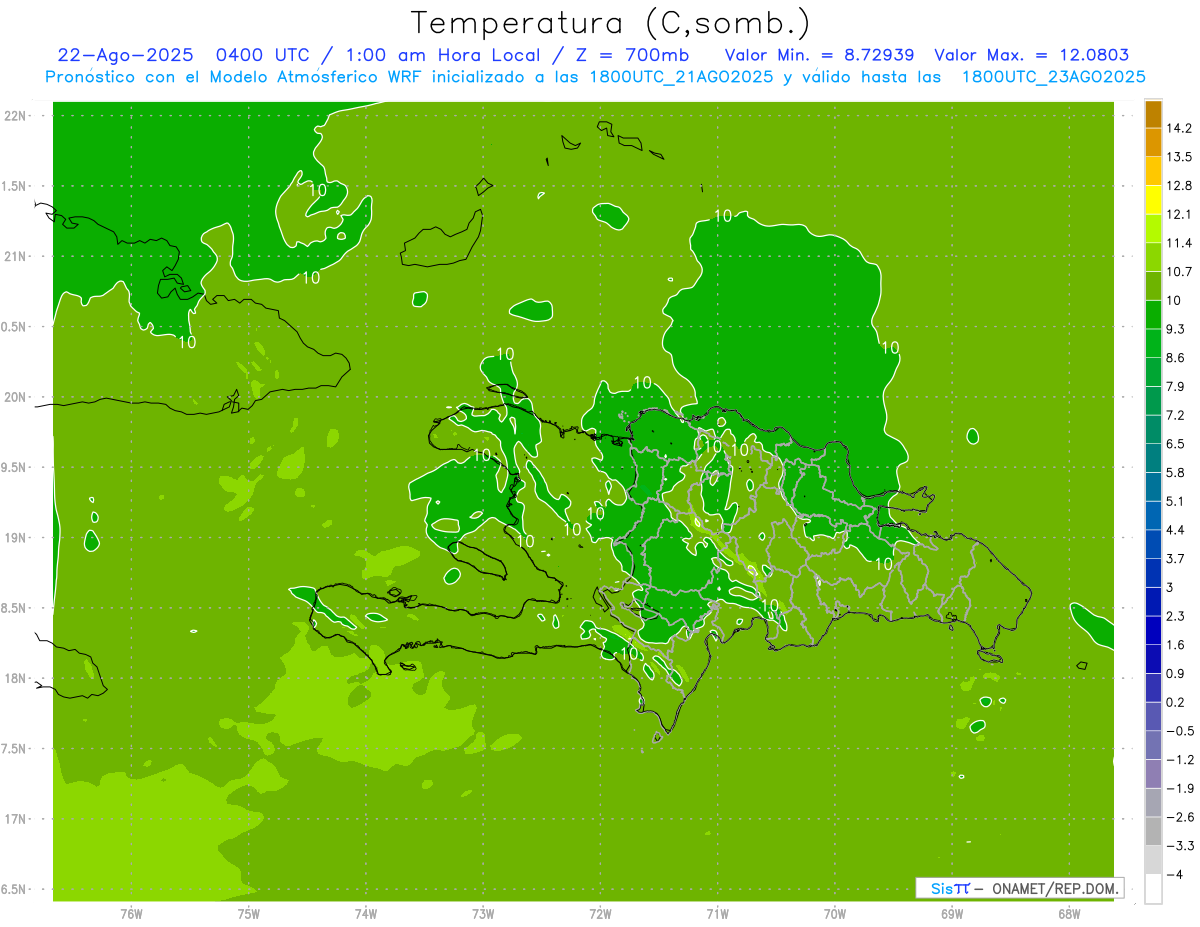Click the color scale label '12.1'
Image resolution: width=1200 pixels, height=927 pixels.
pos(1179,214)
